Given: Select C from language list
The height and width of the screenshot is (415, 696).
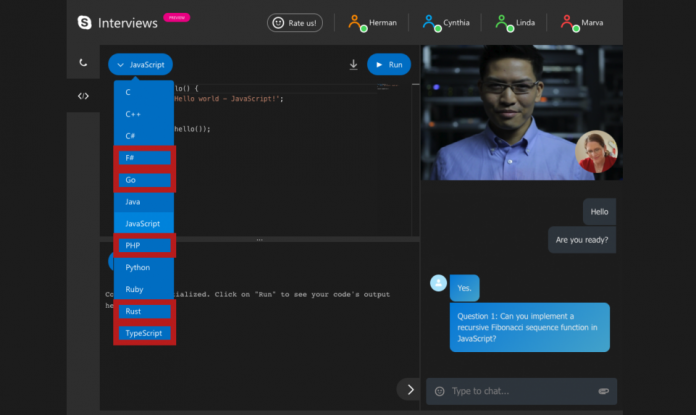Looking at the screenshot, I should coord(144,92).
